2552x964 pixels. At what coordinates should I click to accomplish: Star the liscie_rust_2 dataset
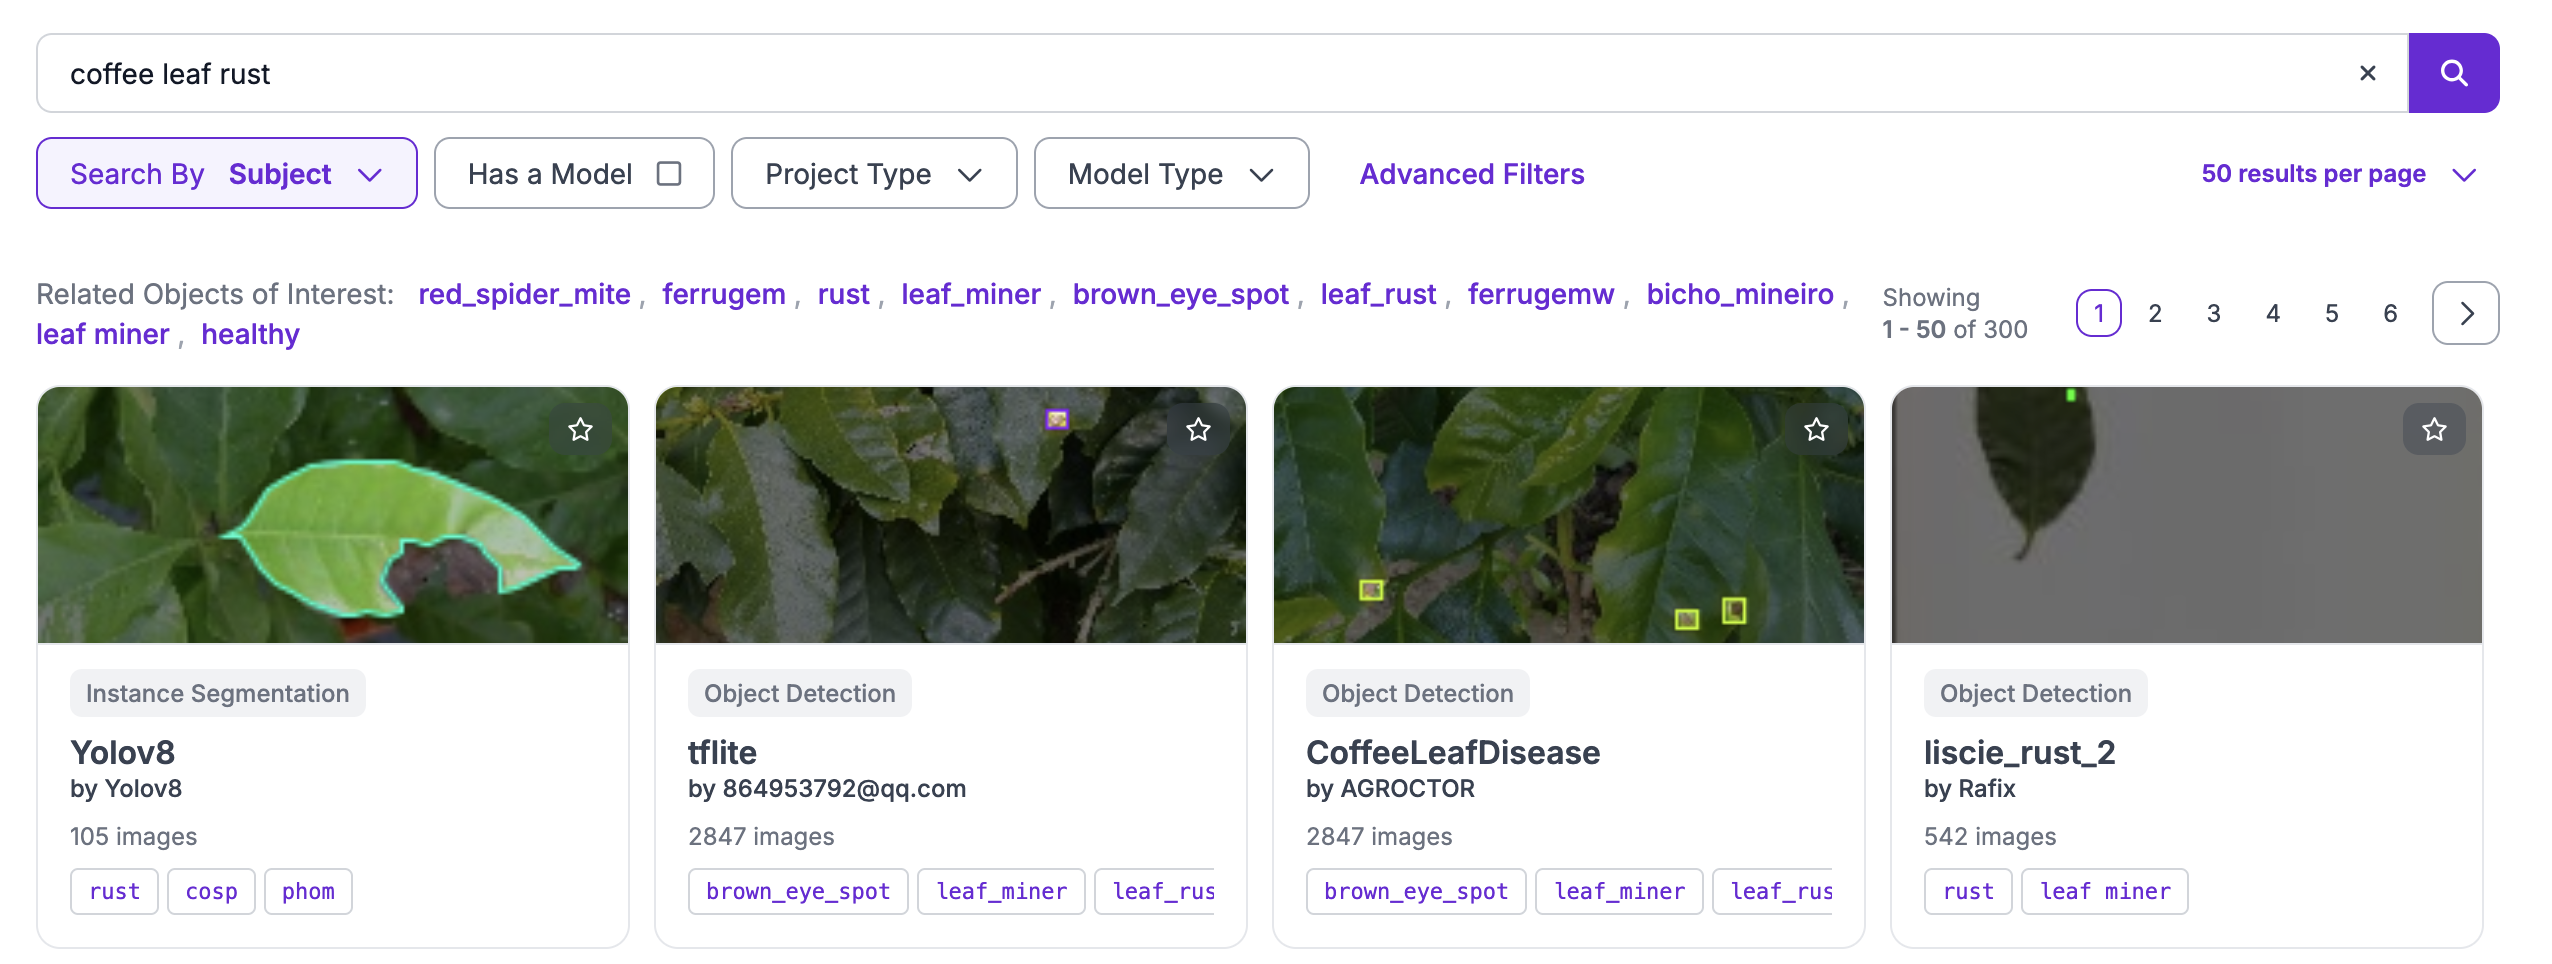(2433, 429)
